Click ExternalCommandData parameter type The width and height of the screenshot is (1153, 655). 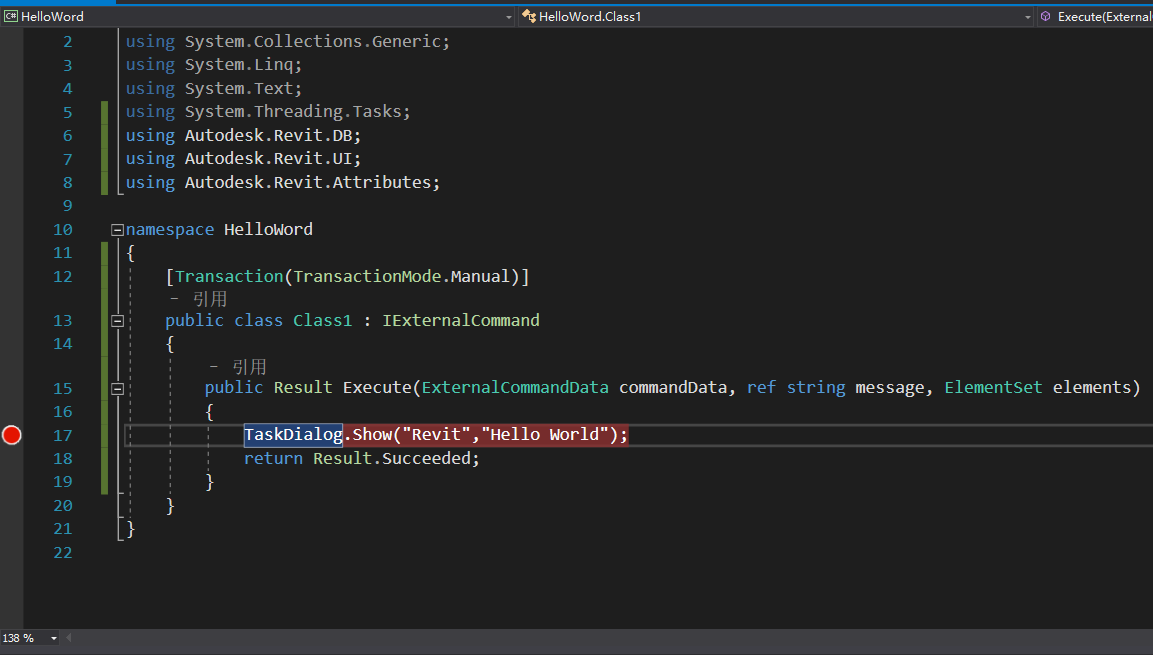pyautogui.click(x=515, y=387)
